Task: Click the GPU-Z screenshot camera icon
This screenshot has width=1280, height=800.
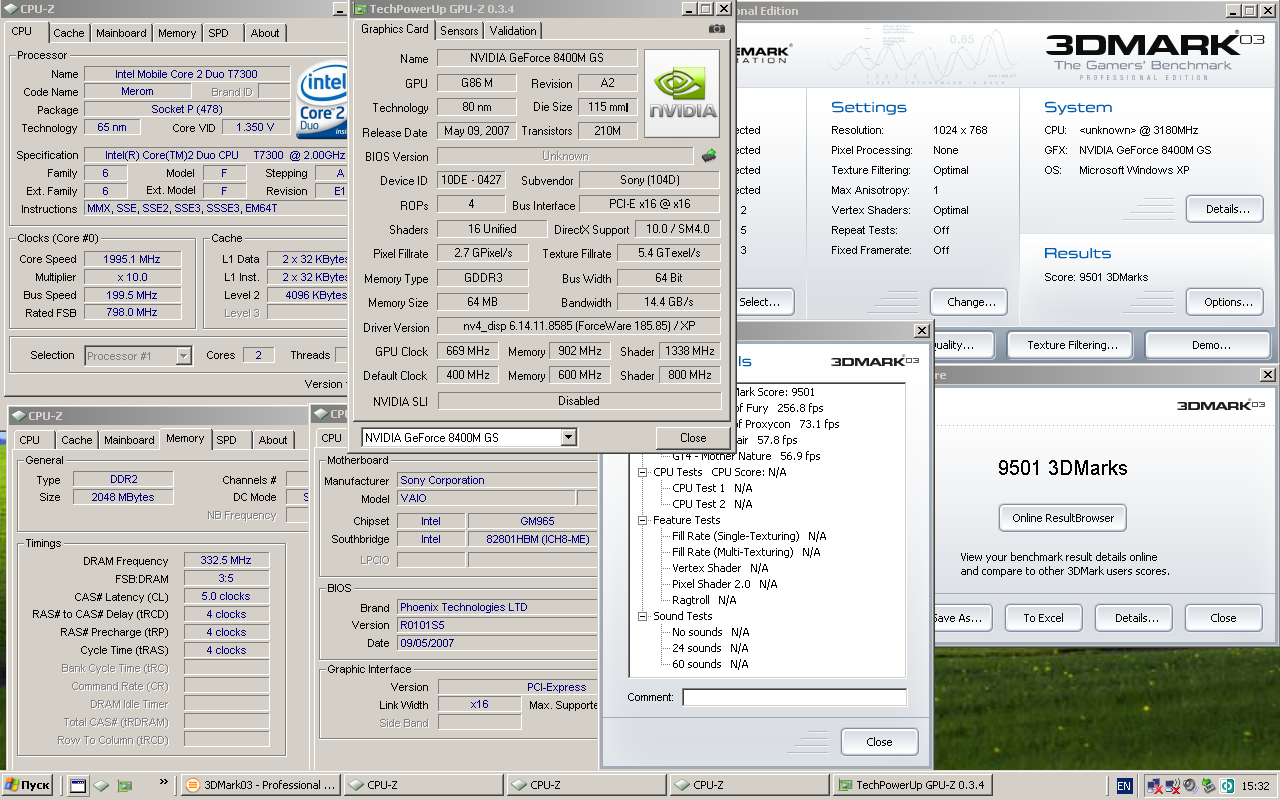Action: [x=716, y=29]
